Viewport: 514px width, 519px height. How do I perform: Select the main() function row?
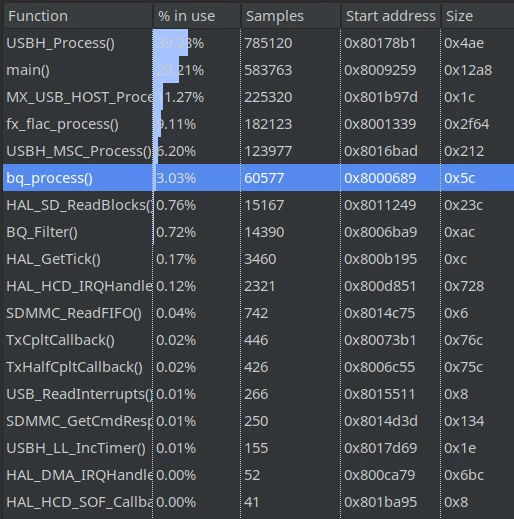[x=258, y=70]
